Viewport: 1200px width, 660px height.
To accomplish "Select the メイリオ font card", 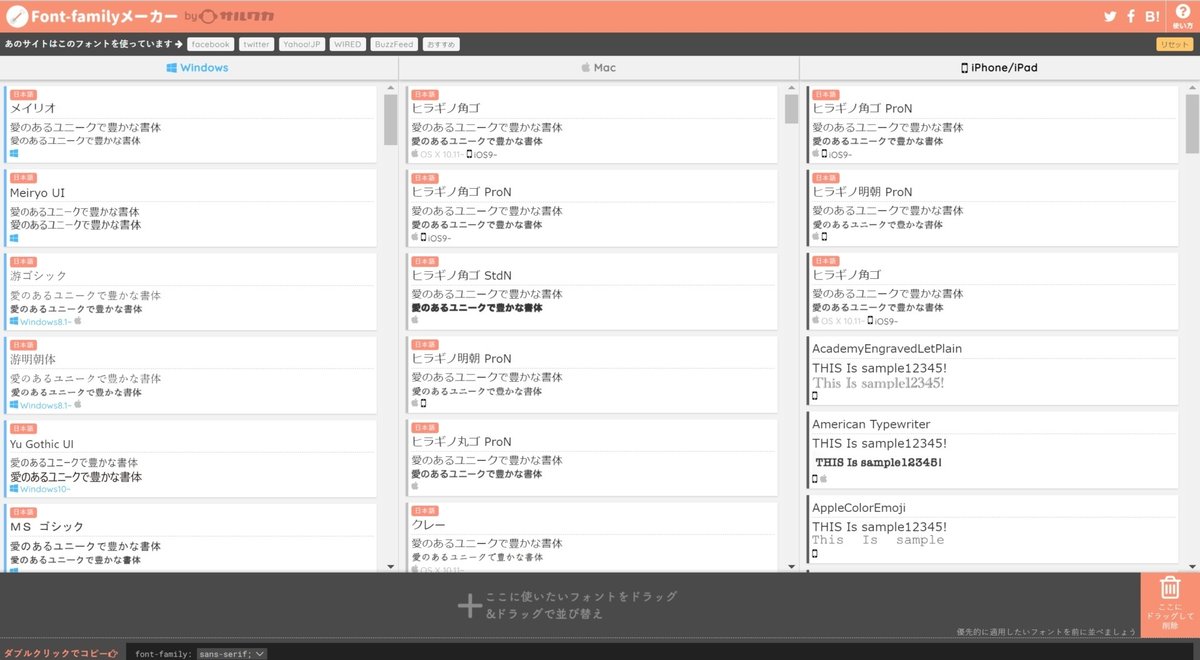I will point(191,124).
